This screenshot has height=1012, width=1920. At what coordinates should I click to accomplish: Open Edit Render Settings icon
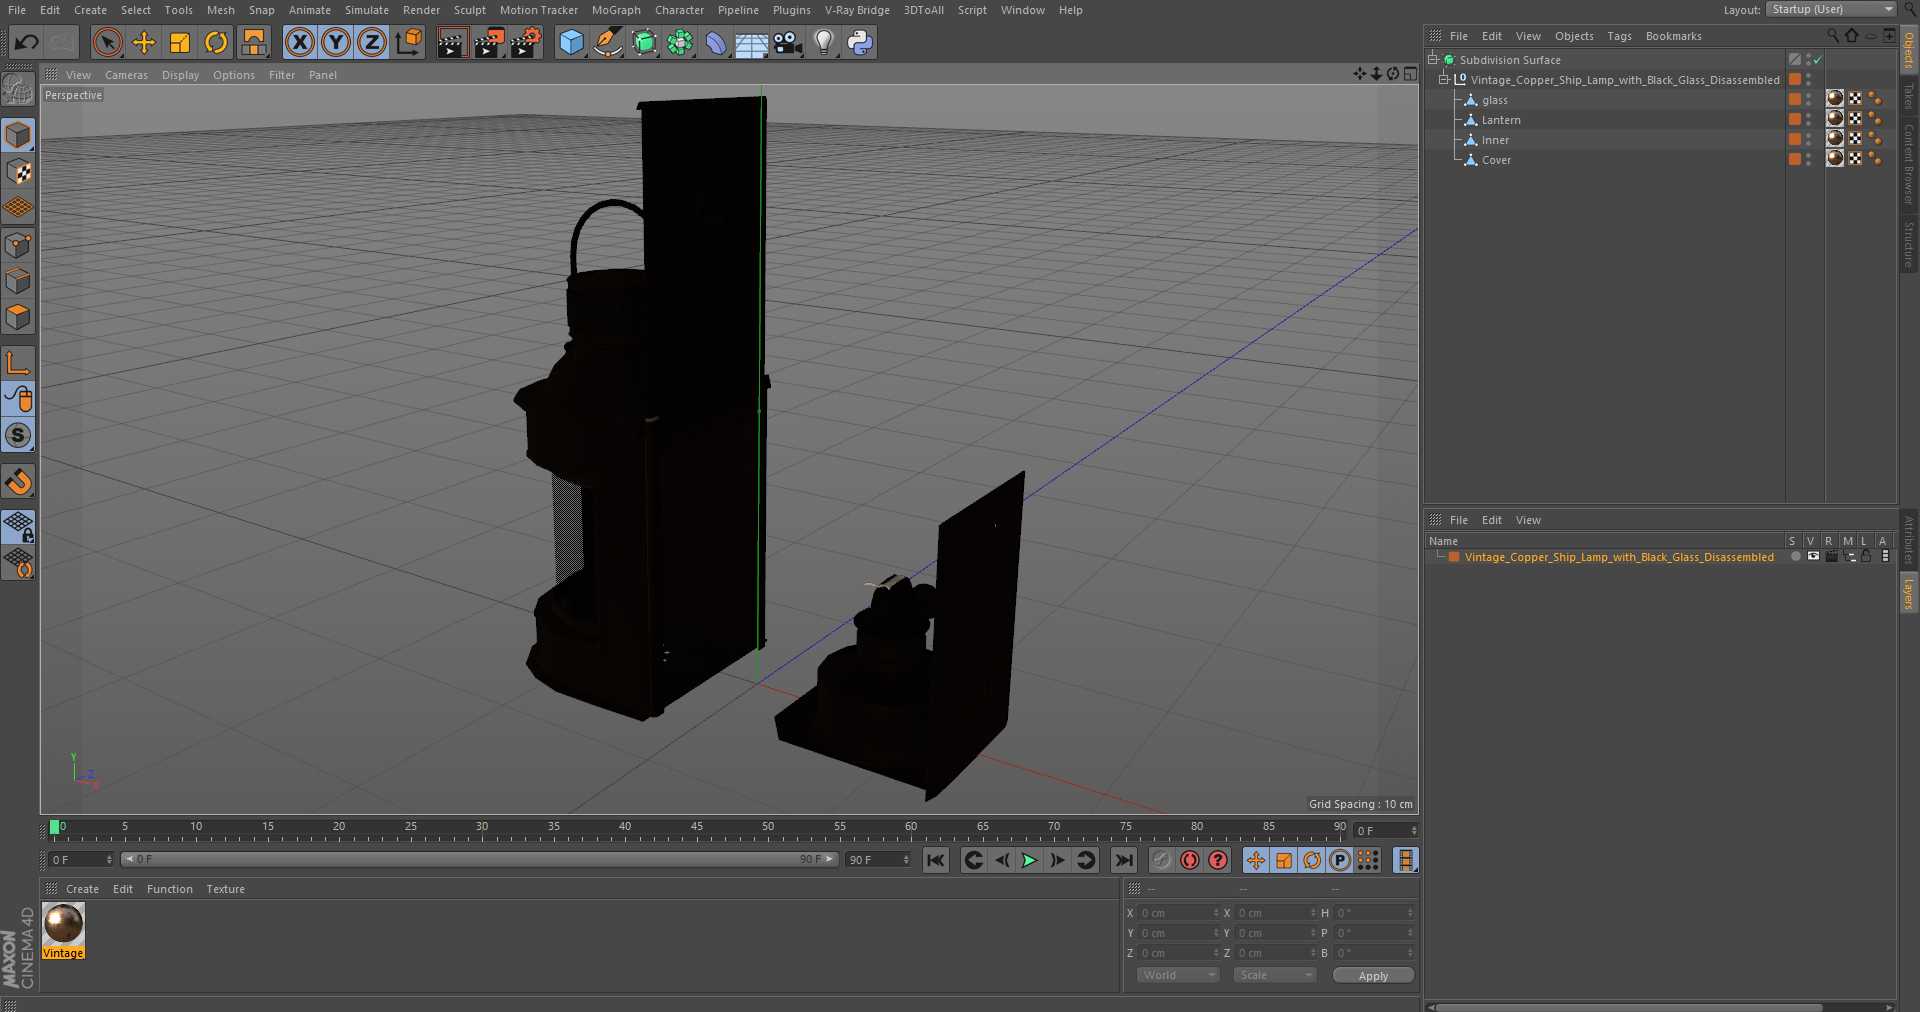(526, 42)
